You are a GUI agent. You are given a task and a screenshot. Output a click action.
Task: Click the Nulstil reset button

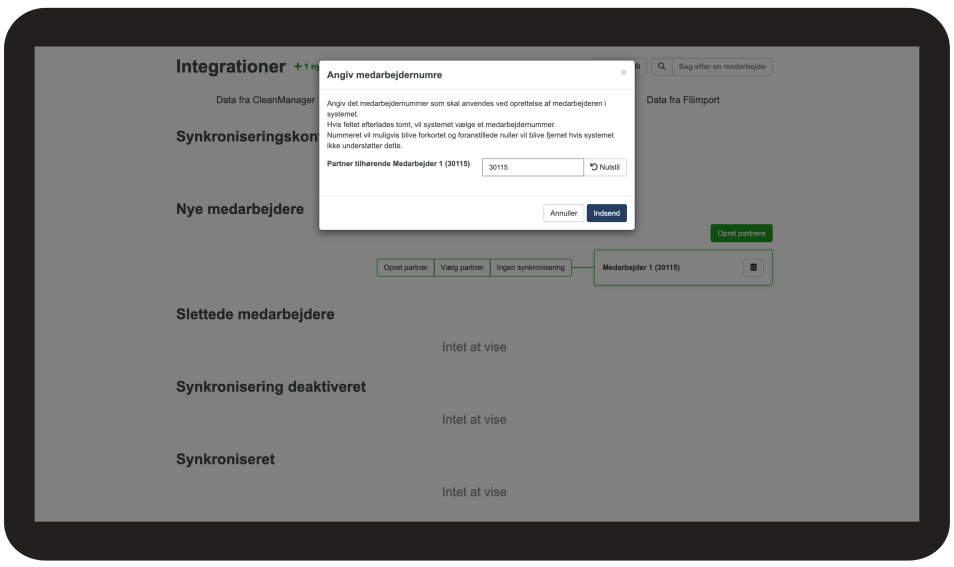point(605,167)
